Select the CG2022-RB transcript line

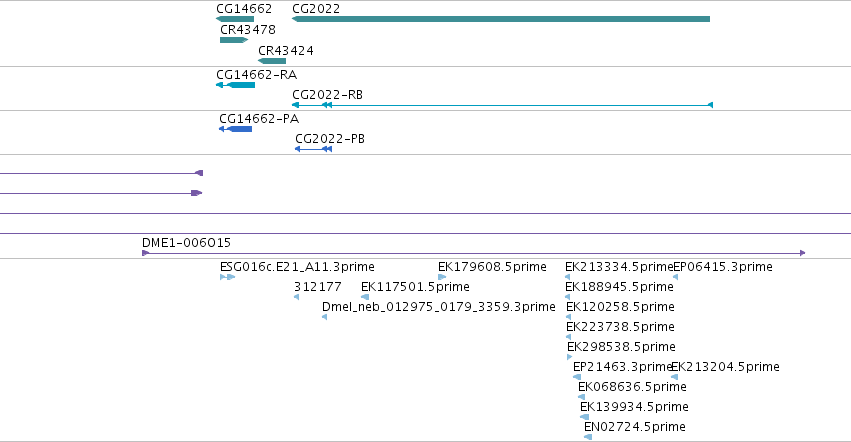pyautogui.click(x=503, y=105)
